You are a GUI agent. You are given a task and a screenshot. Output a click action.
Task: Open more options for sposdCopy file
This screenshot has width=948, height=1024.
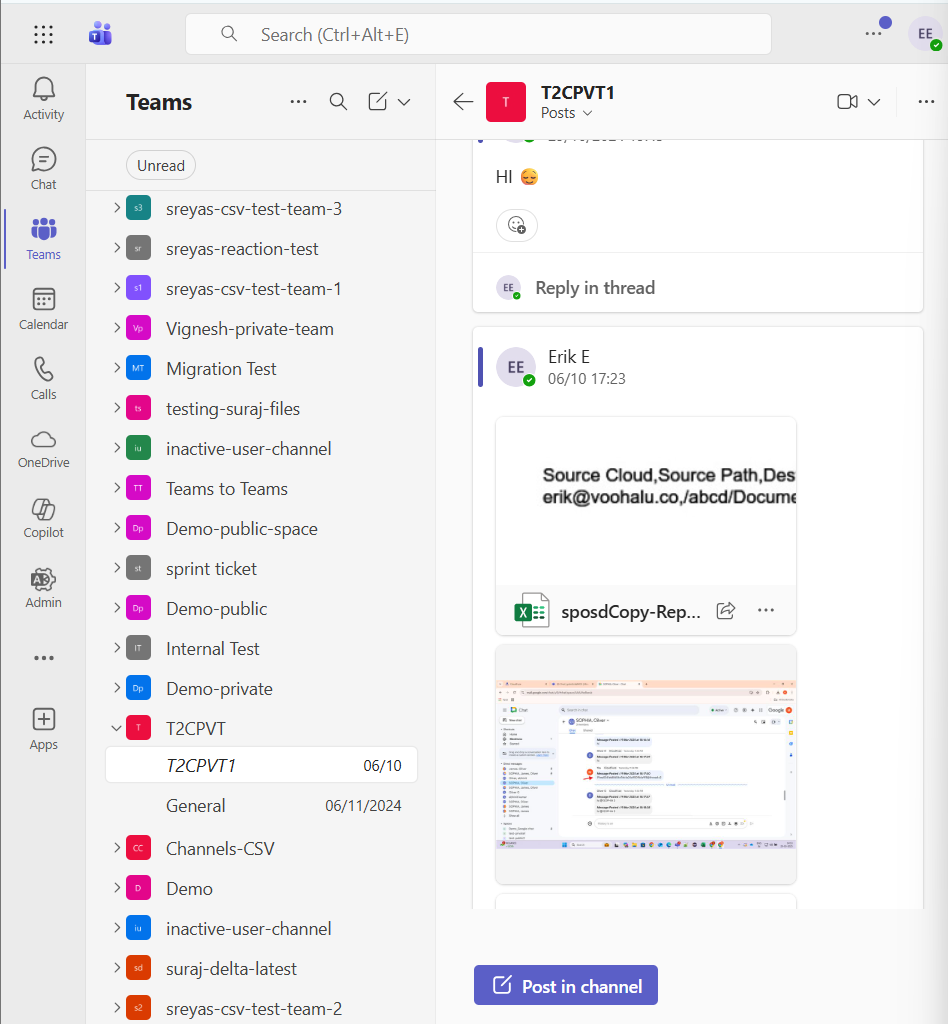(765, 610)
